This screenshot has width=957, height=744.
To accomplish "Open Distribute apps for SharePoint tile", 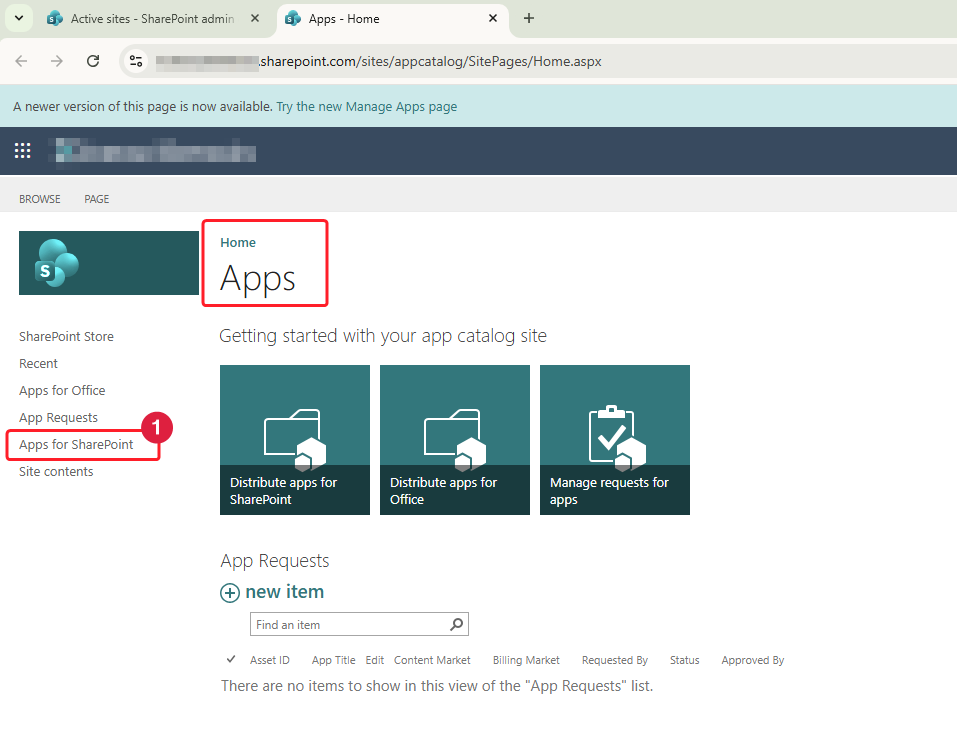I will [x=294, y=440].
